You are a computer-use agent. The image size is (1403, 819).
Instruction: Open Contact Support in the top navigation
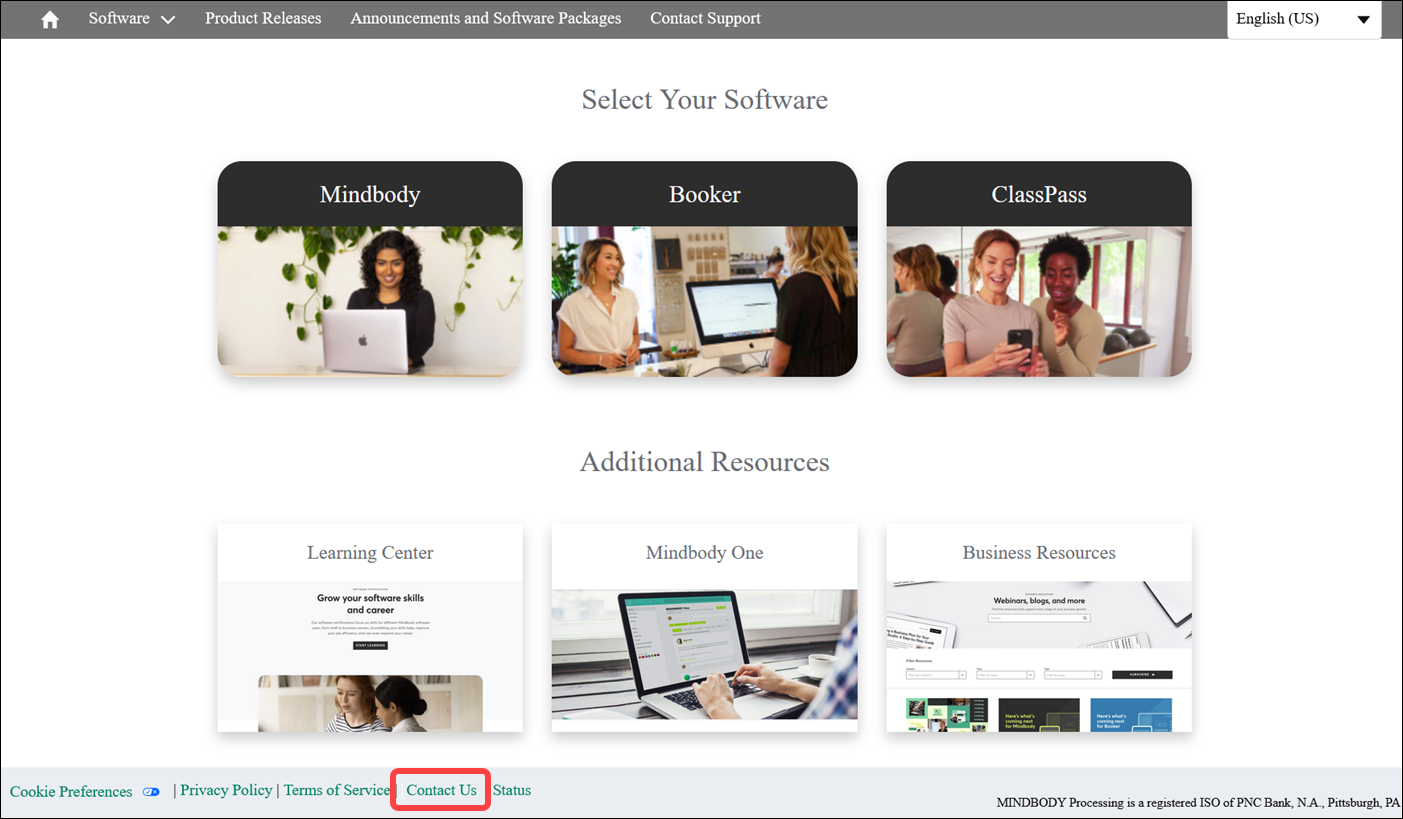point(705,18)
